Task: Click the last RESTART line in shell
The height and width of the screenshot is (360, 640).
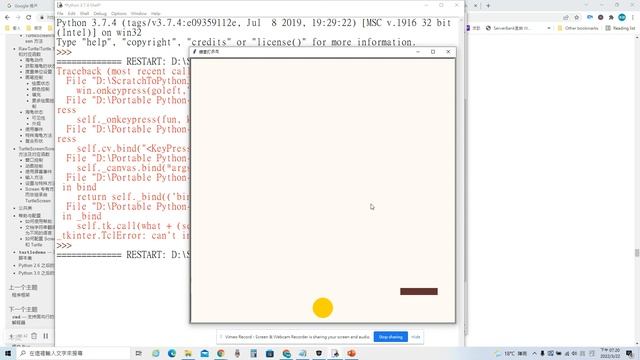Action: (x=123, y=255)
